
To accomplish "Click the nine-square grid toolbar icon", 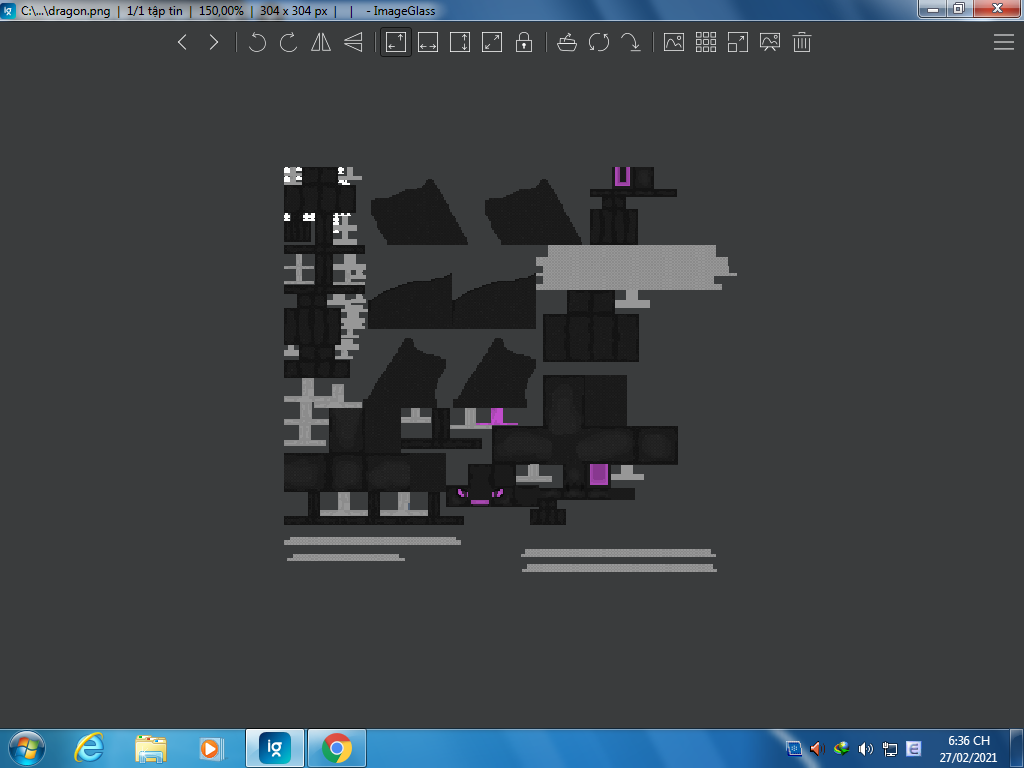I will pyautogui.click(x=706, y=42).
